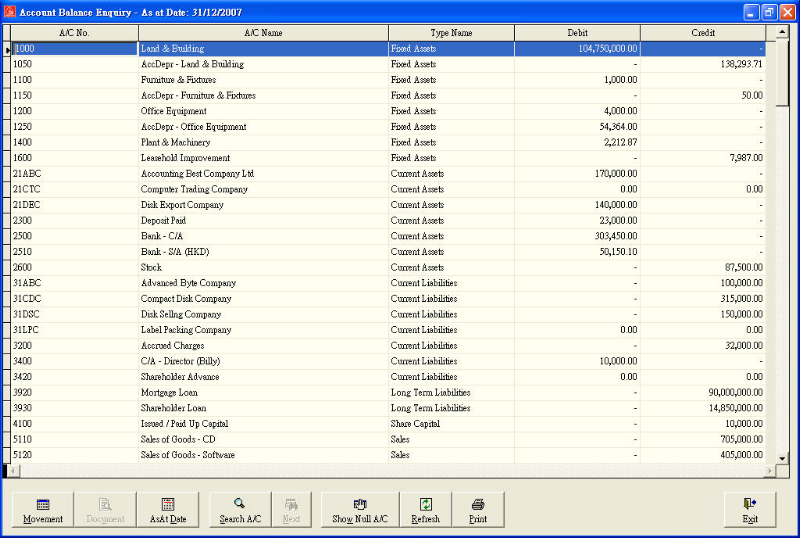The image size is (800, 538).
Task: Print the account balance enquiry
Action: pyautogui.click(x=478, y=509)
